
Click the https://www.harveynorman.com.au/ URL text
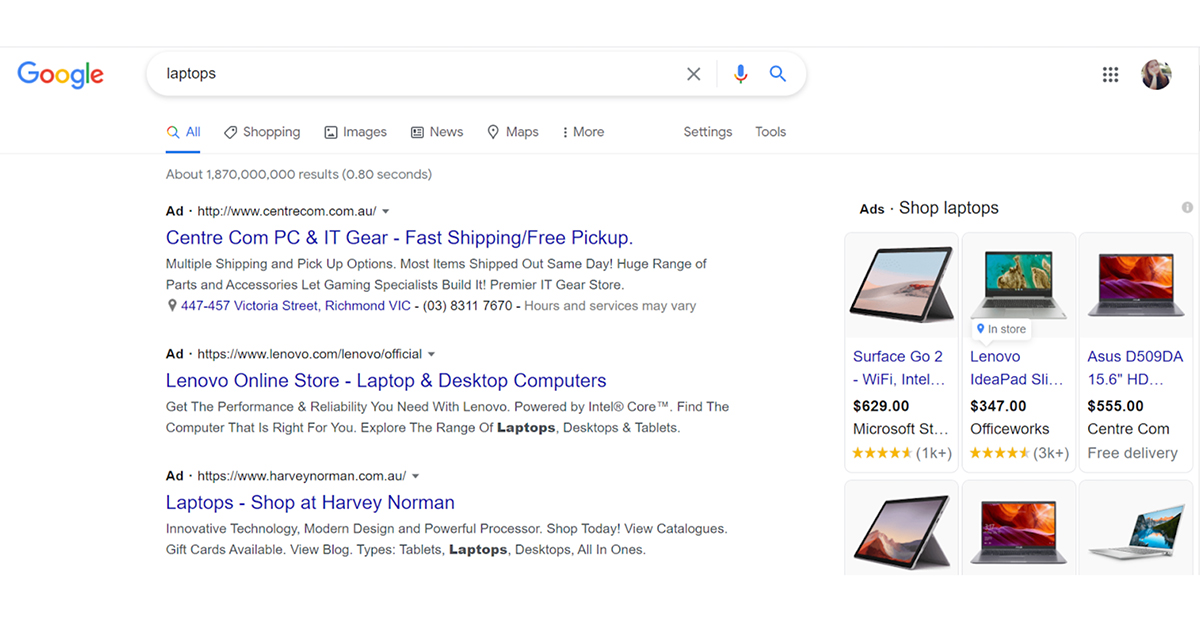pyautogui.click(x=302, y=476)
